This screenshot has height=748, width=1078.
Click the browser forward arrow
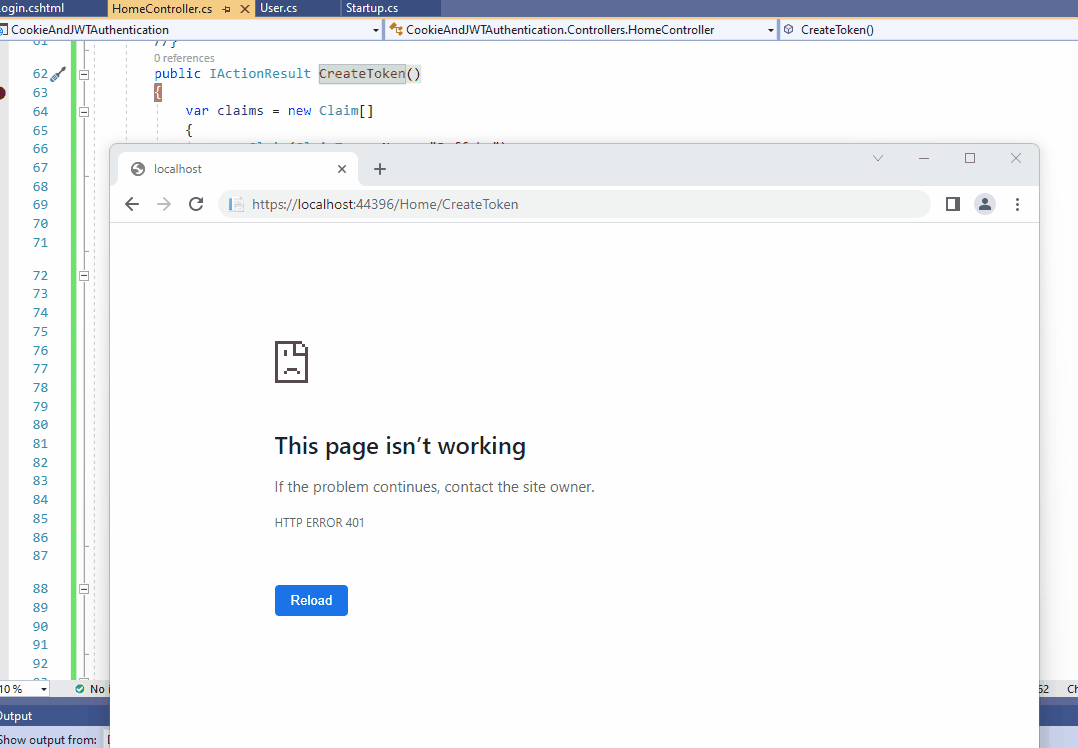coord(164,204)
